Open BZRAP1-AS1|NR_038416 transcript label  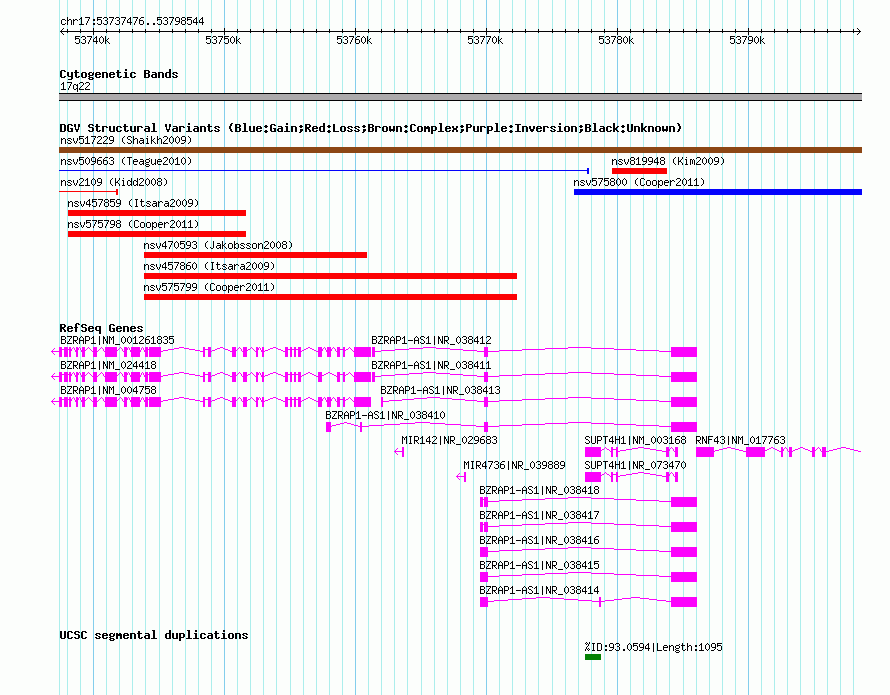[x=539, y=540]
